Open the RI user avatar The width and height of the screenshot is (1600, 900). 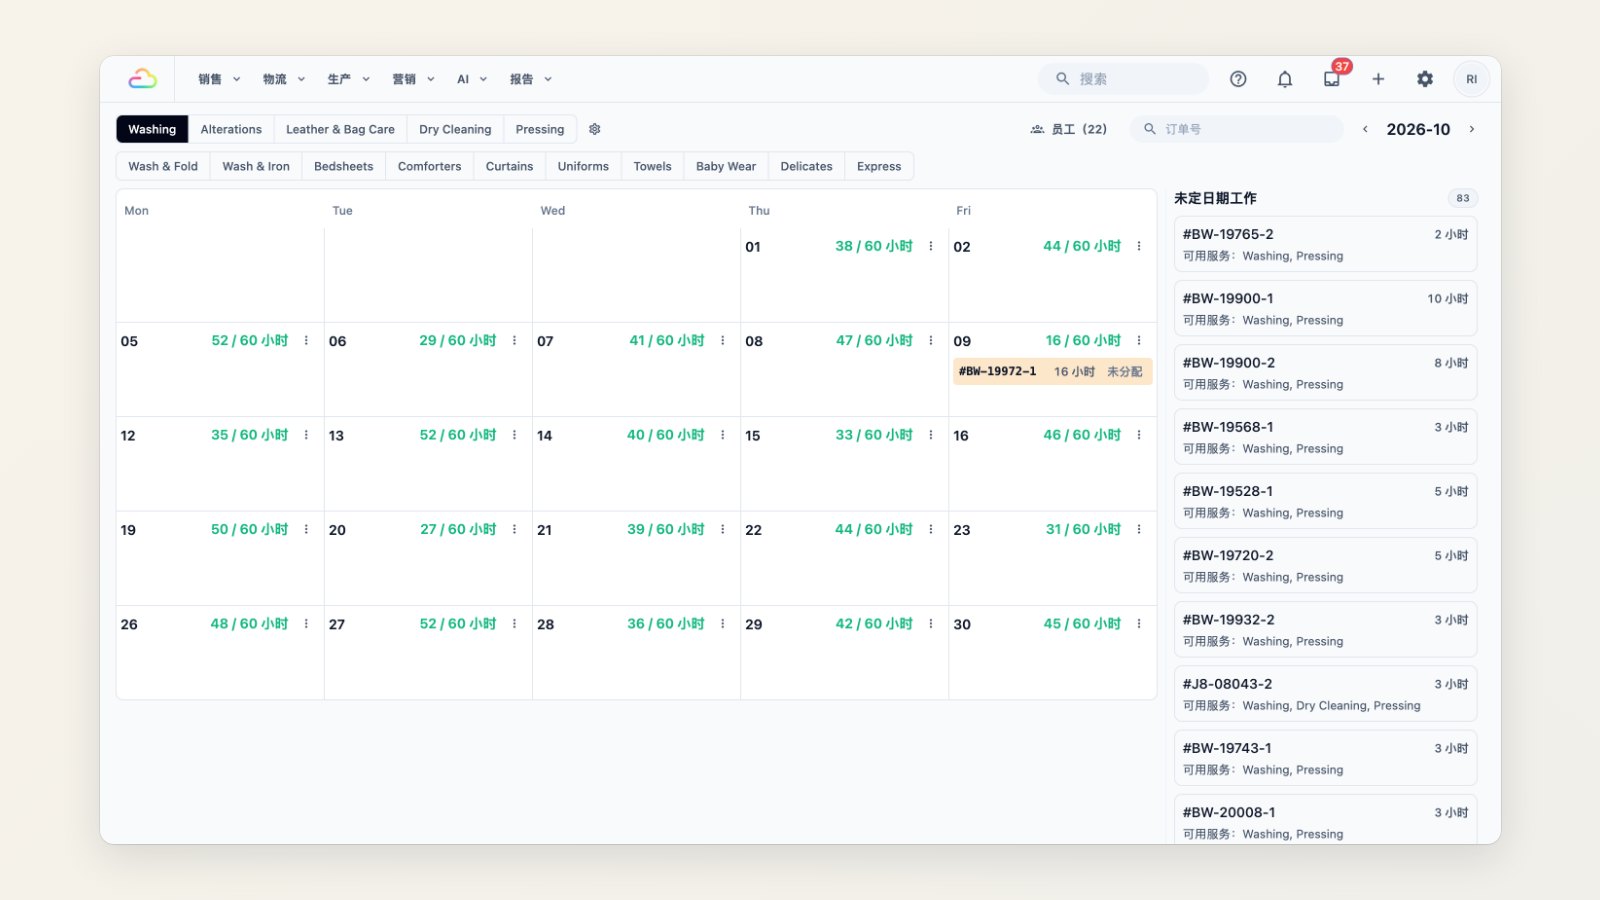(1471, 79)
